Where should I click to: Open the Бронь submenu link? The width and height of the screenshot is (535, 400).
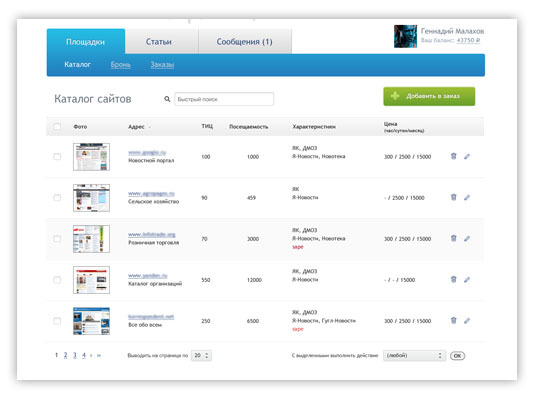click(x=120, y=65)
